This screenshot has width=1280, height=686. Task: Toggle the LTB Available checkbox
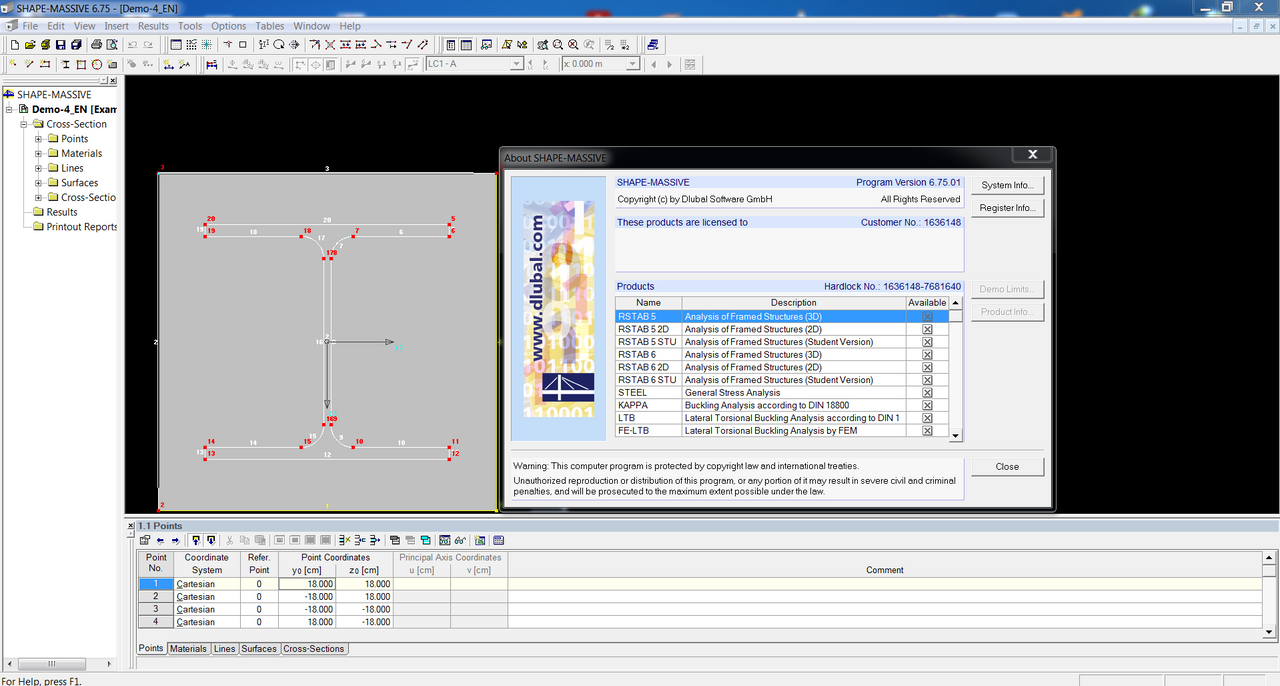[927, 418]
